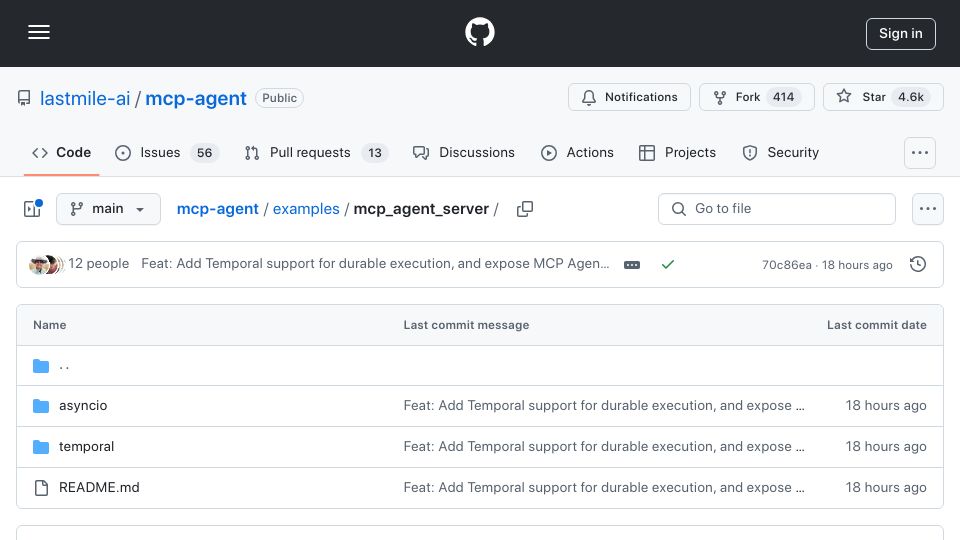Viewport: 960px width, 540px height.
Task: Expand the file tree side panel
Action: (32, 209)
